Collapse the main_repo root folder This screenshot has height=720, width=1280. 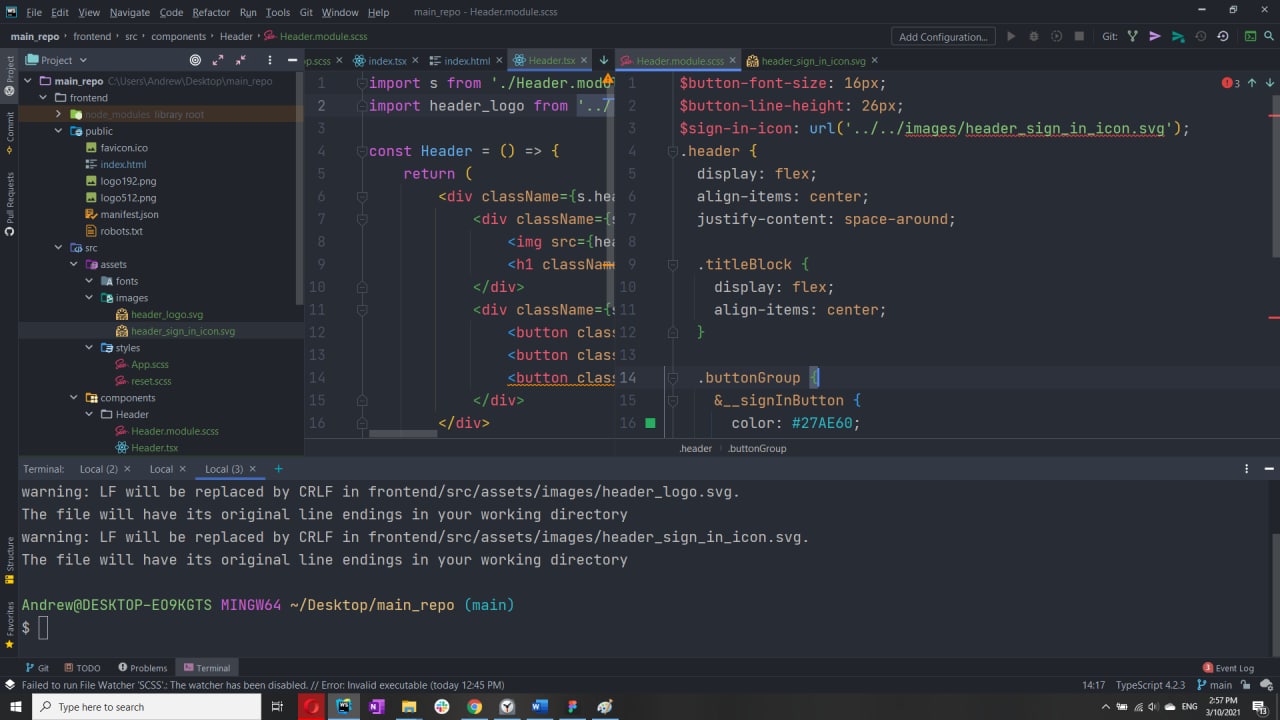click(28, 81)
